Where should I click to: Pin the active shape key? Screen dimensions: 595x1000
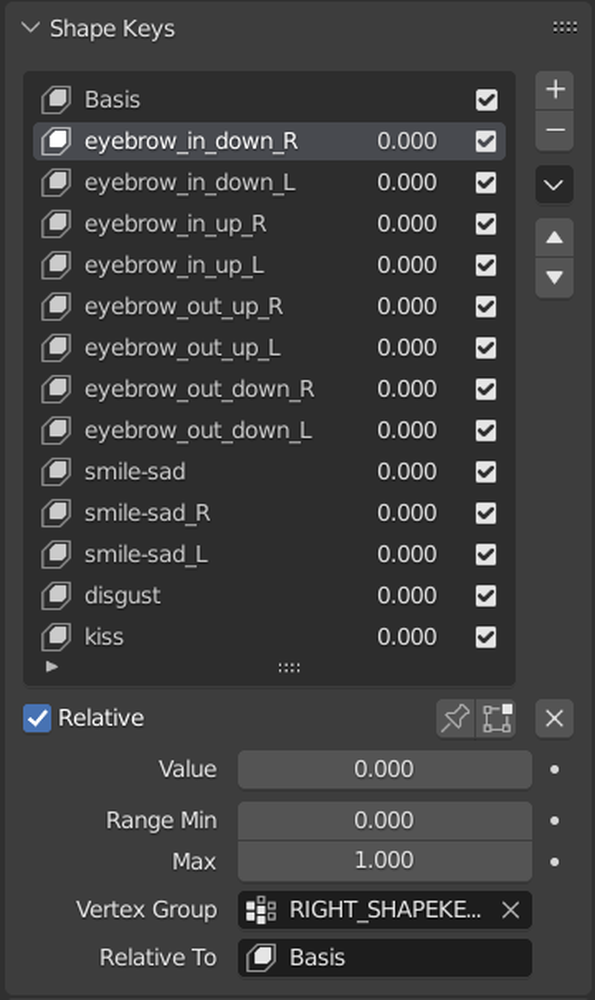tap(455, 717)
